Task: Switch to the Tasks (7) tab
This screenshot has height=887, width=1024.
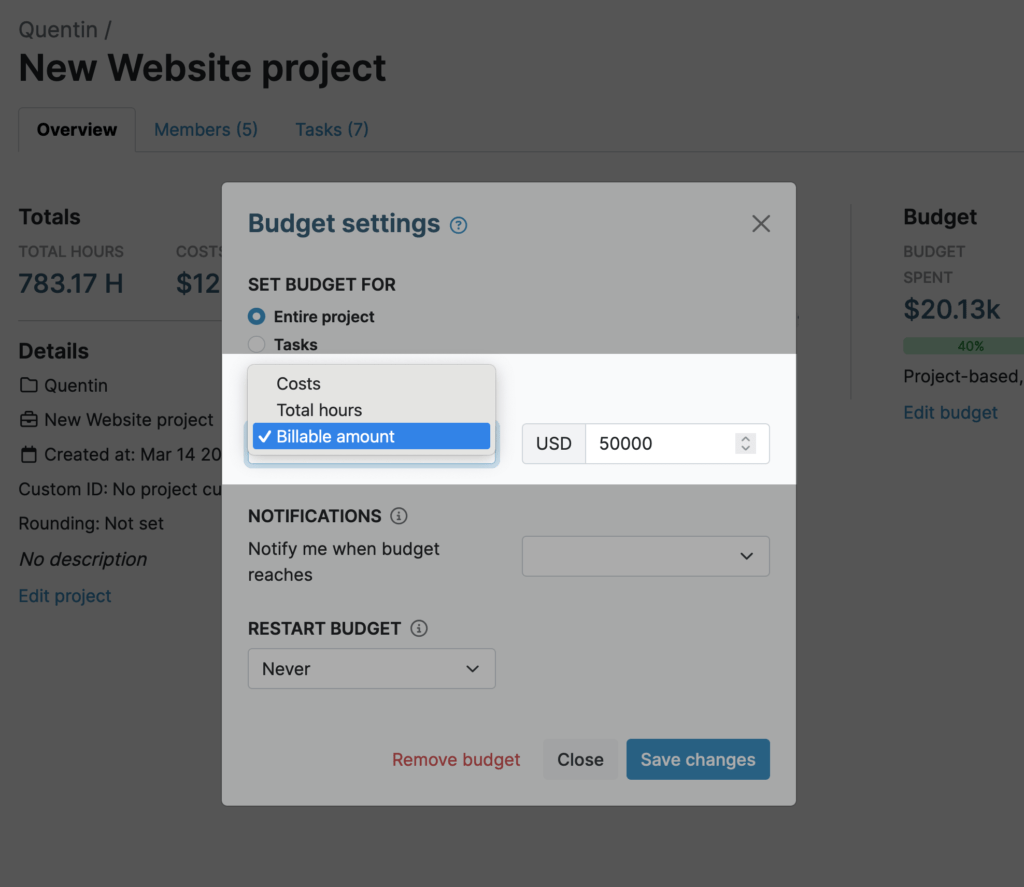Action: pos(331,129)
